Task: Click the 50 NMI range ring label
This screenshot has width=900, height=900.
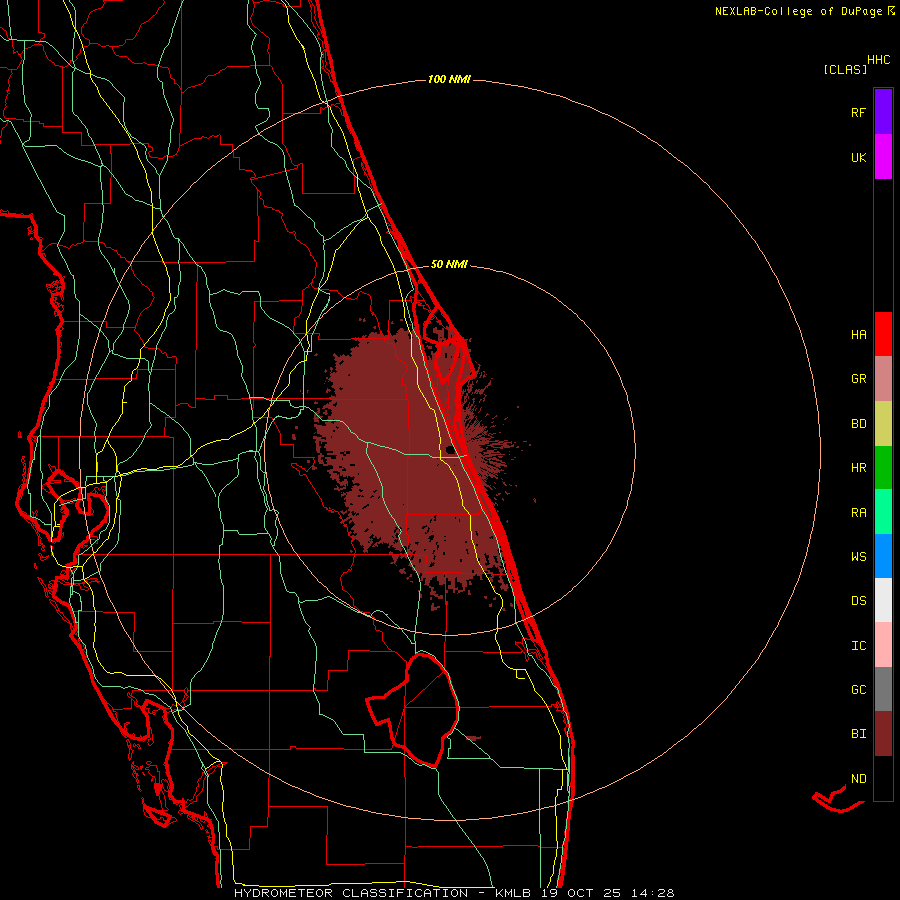Action: click(x=449, y=264)
